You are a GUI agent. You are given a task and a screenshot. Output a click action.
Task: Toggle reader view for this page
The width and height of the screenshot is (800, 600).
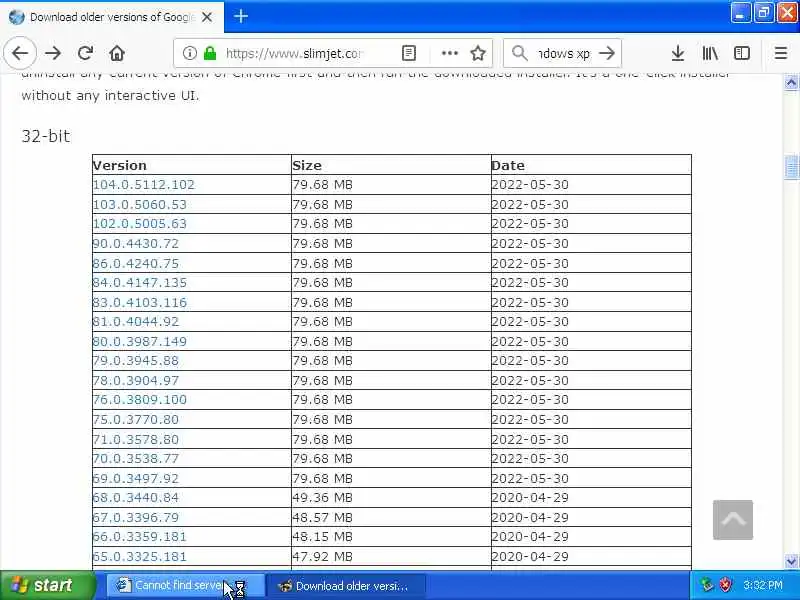pos(409,53)
